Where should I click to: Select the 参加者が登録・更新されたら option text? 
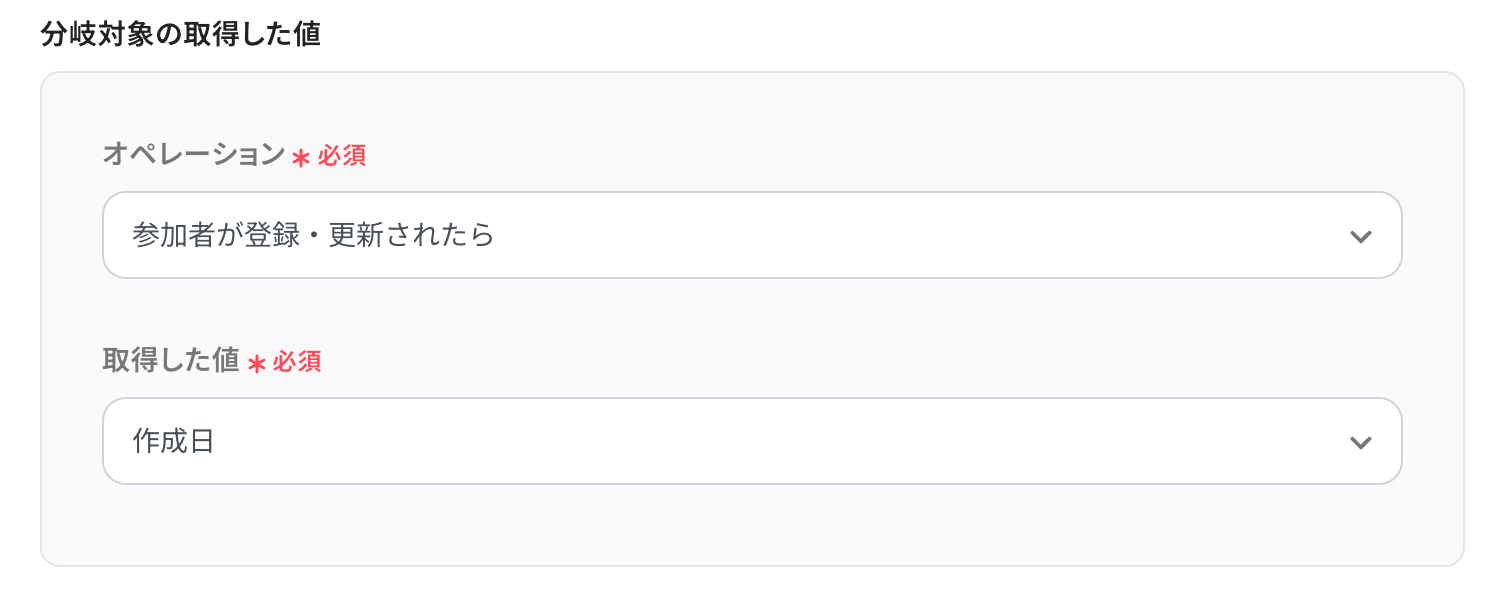(313, 235)
